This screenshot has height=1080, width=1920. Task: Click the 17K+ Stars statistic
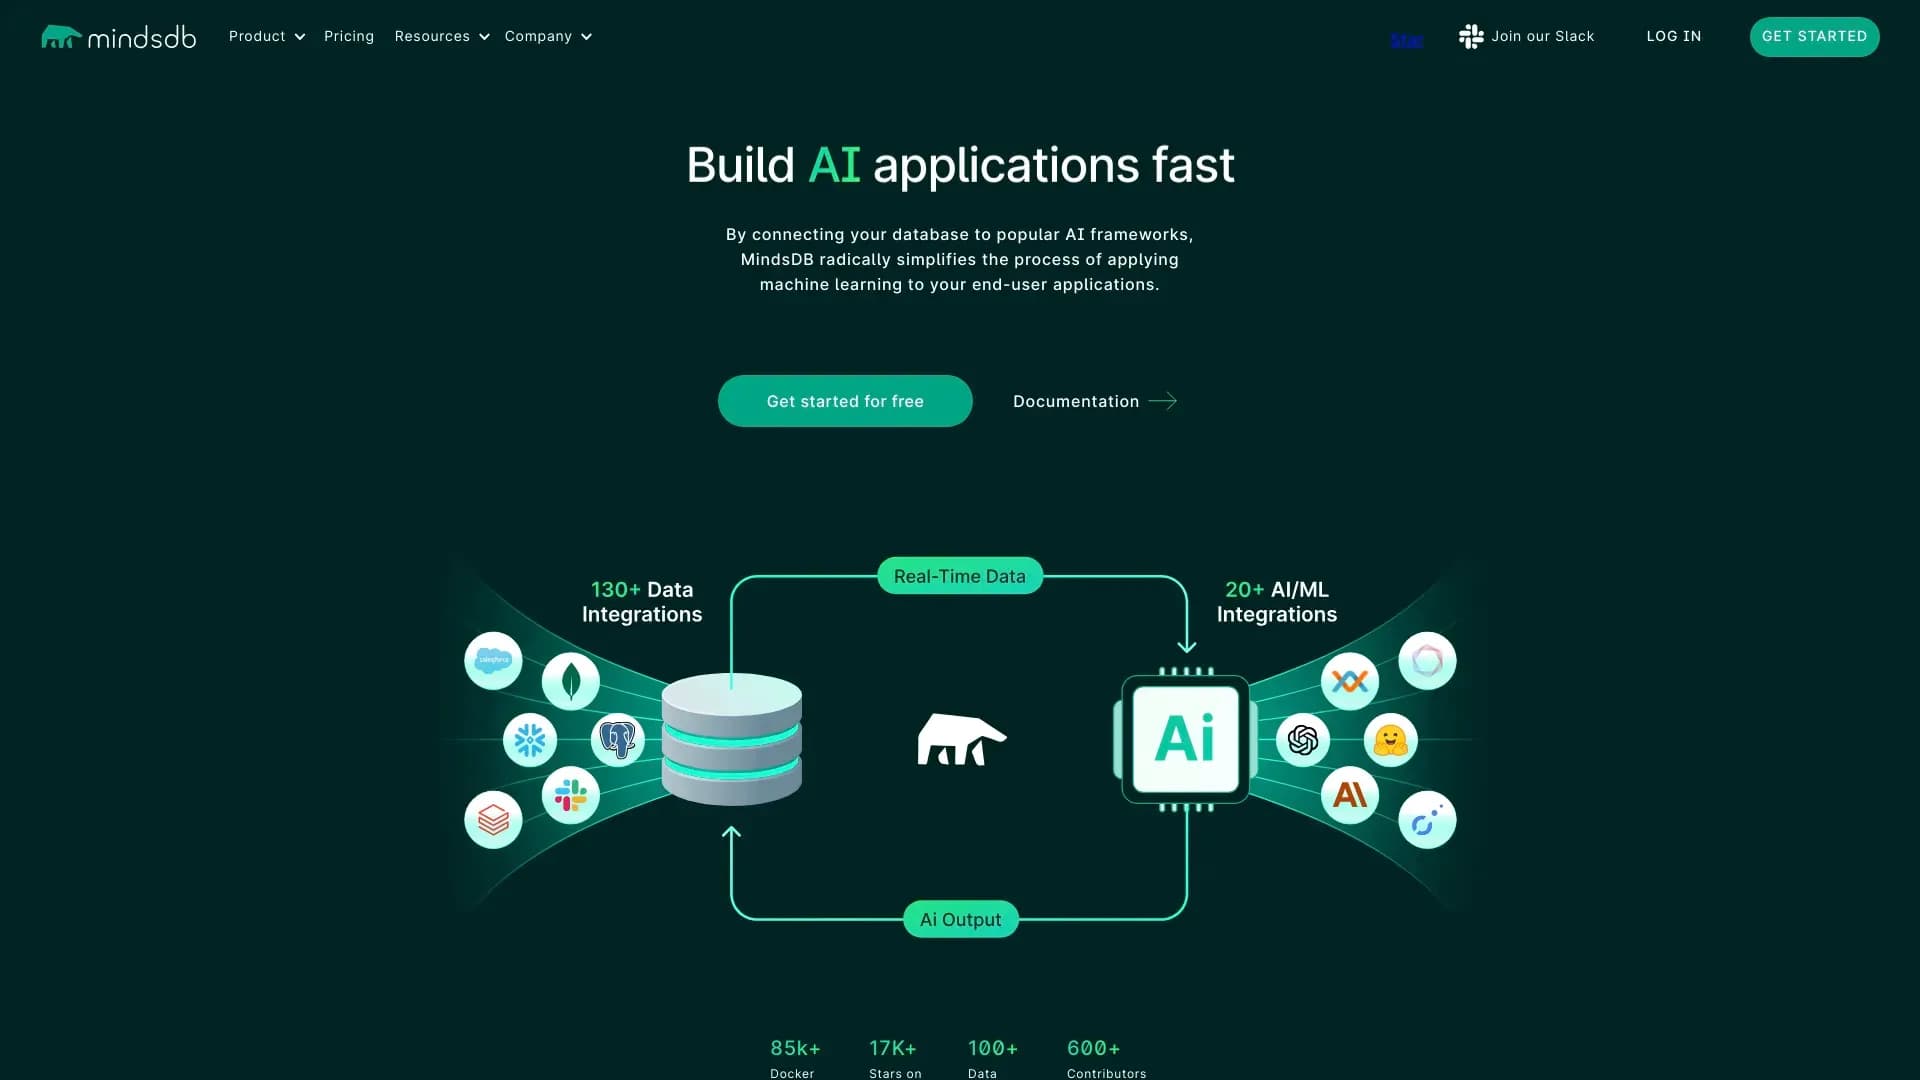coord(894,1058)
